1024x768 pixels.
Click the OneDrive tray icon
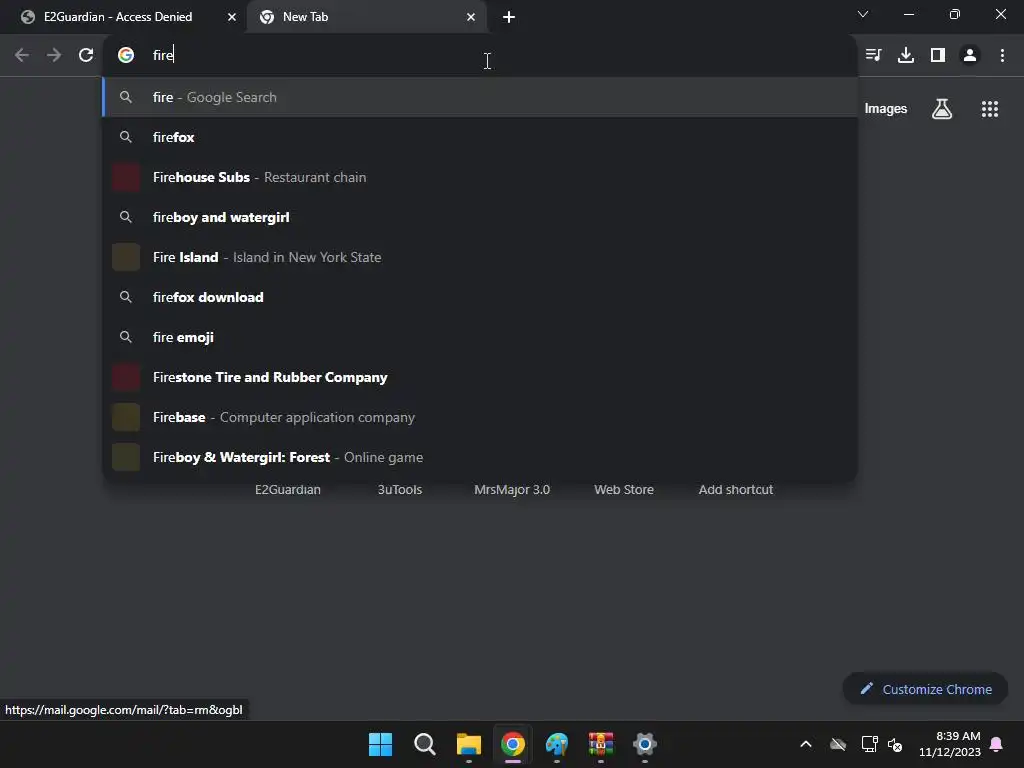click(x=838, y=744)
